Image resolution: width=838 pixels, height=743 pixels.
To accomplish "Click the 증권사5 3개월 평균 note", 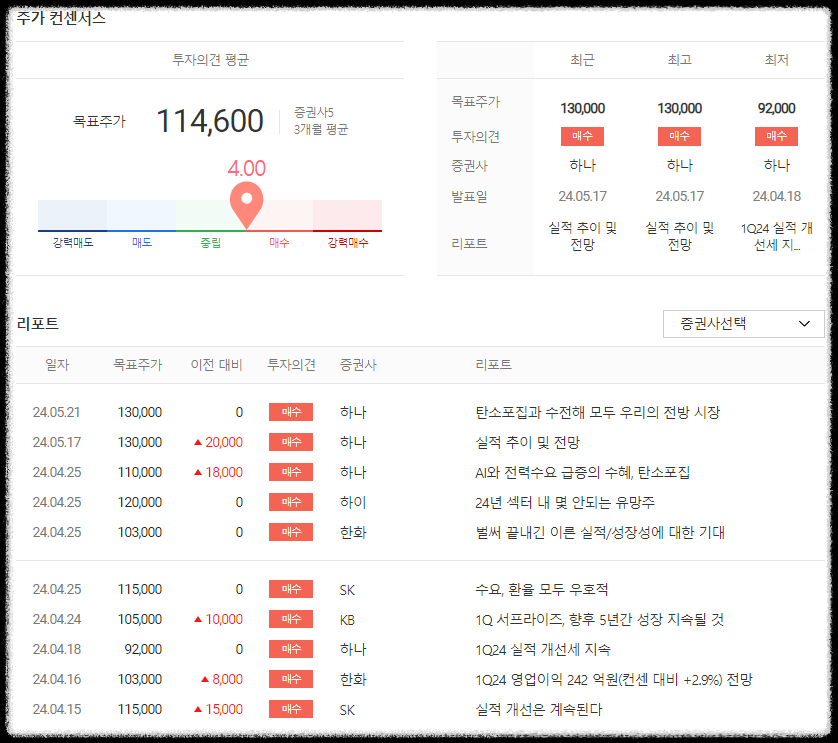I will click(321, 121).
